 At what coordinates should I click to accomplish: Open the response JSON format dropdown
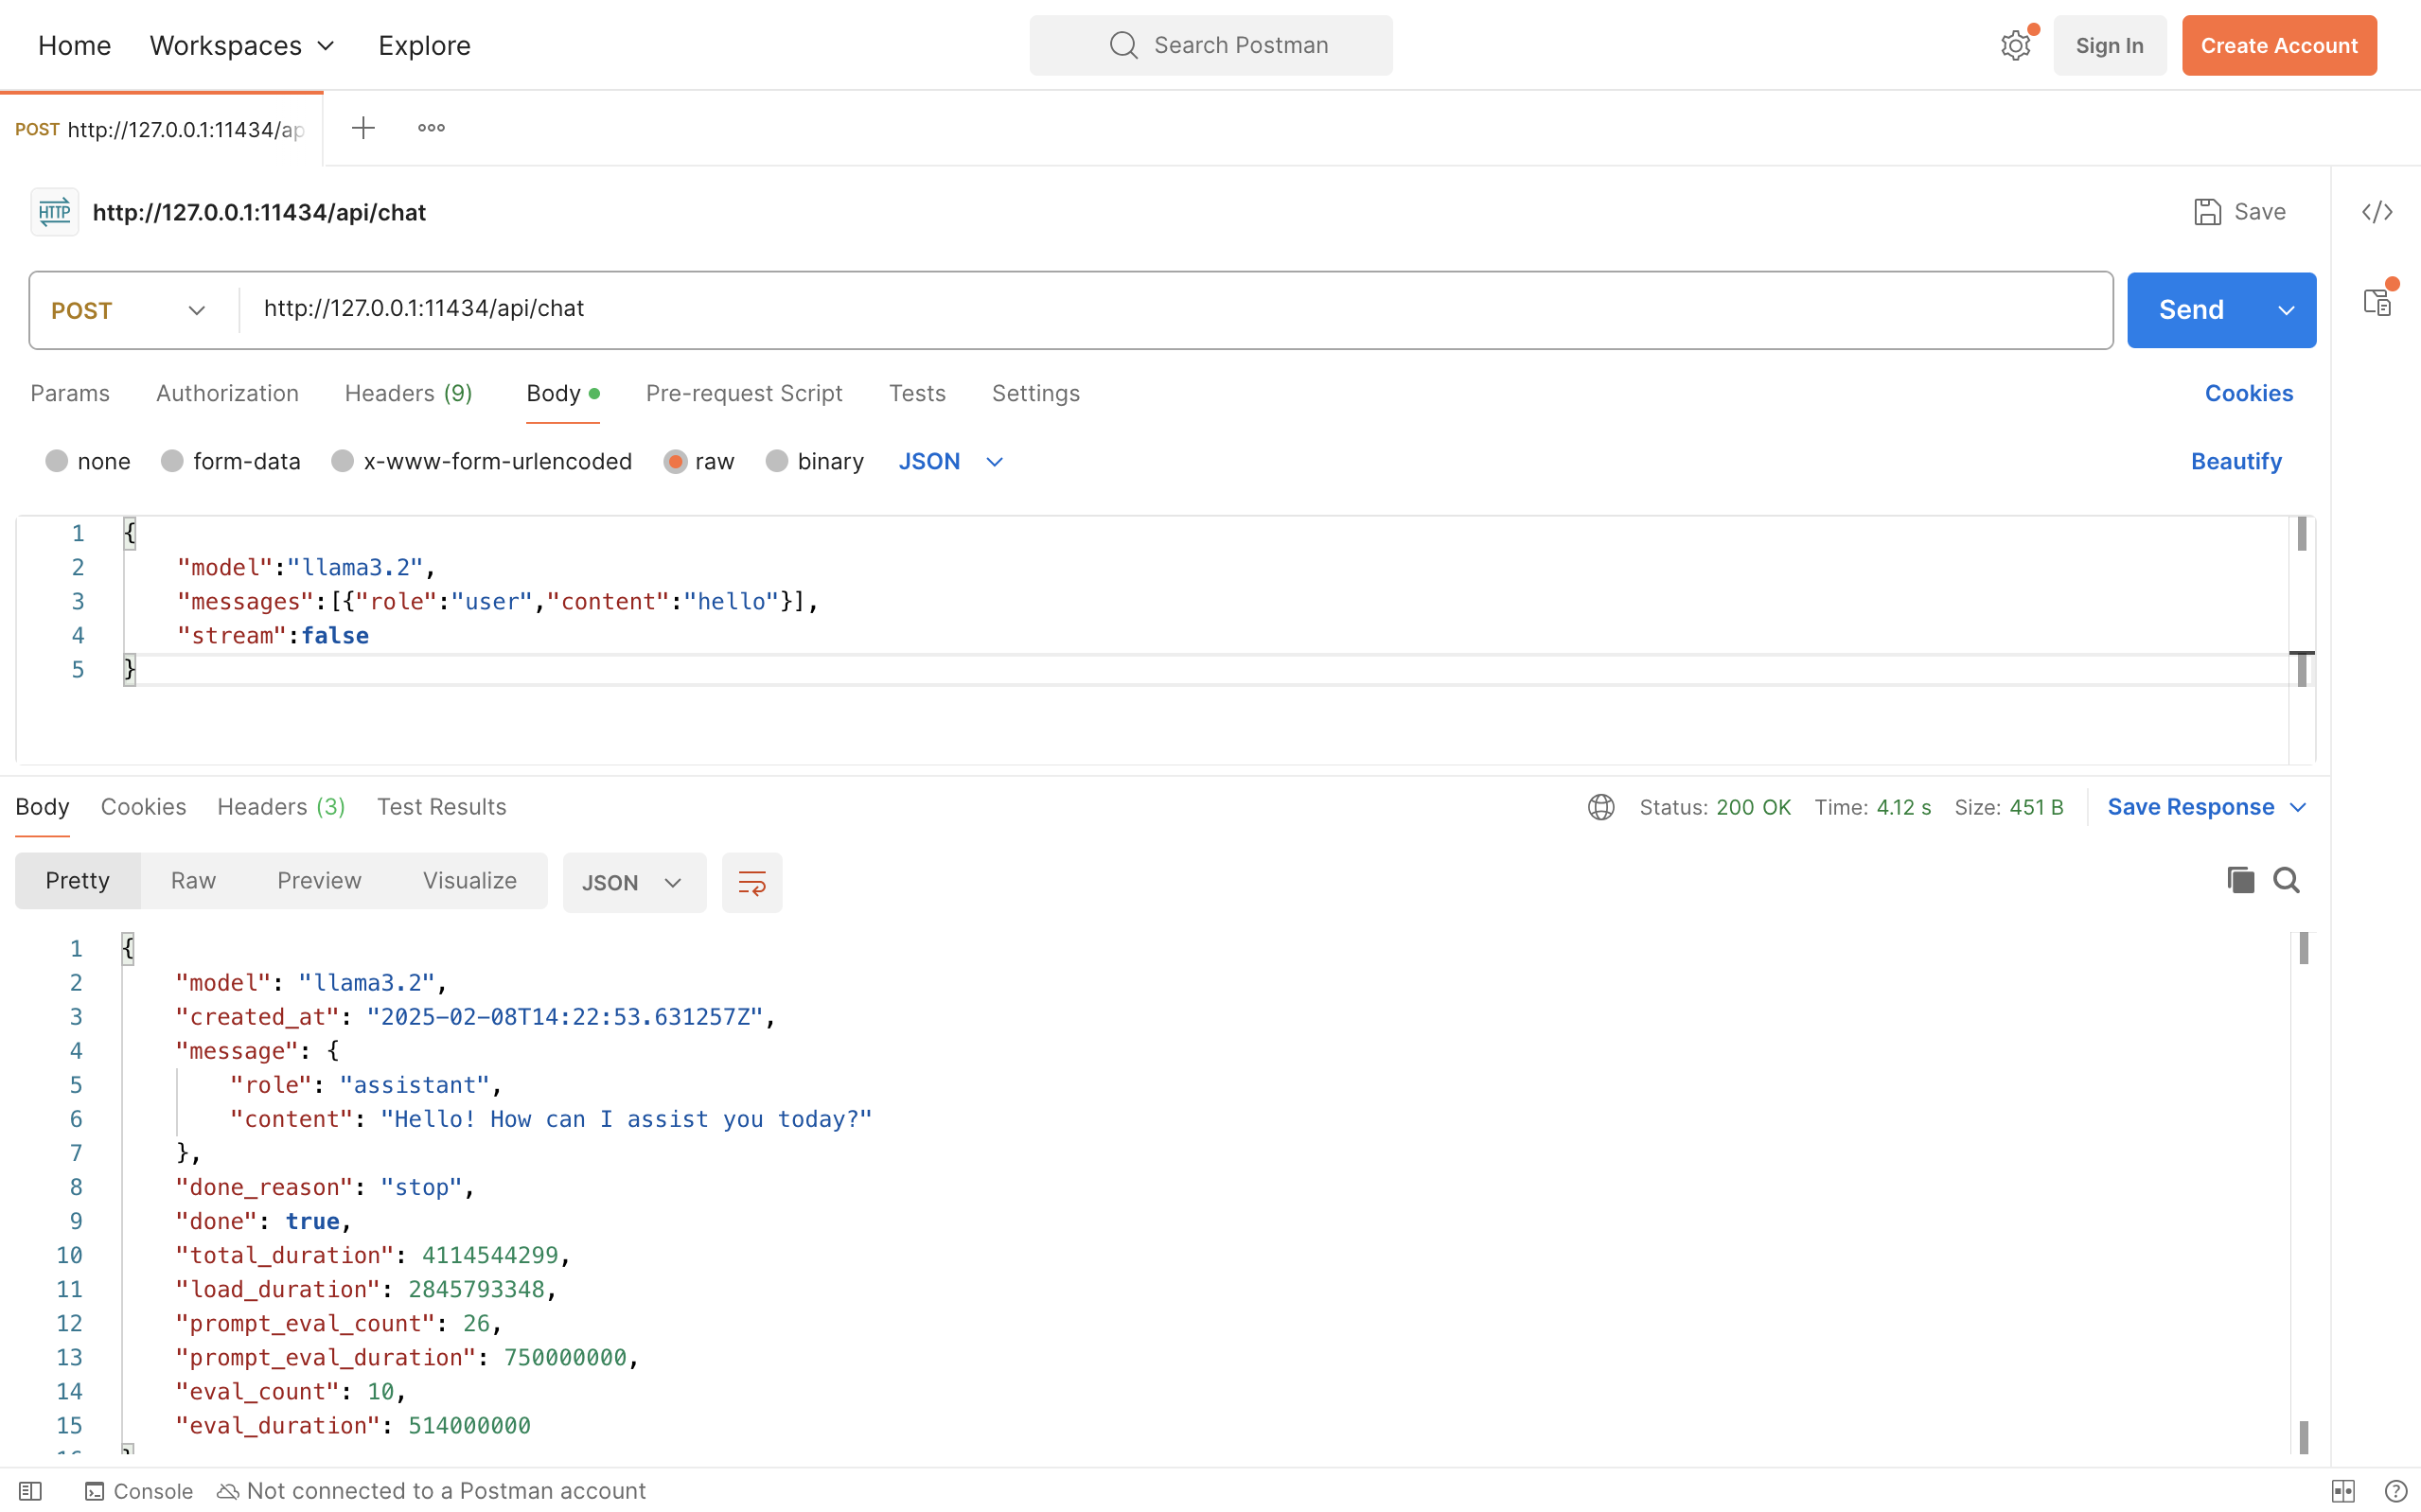634,882
